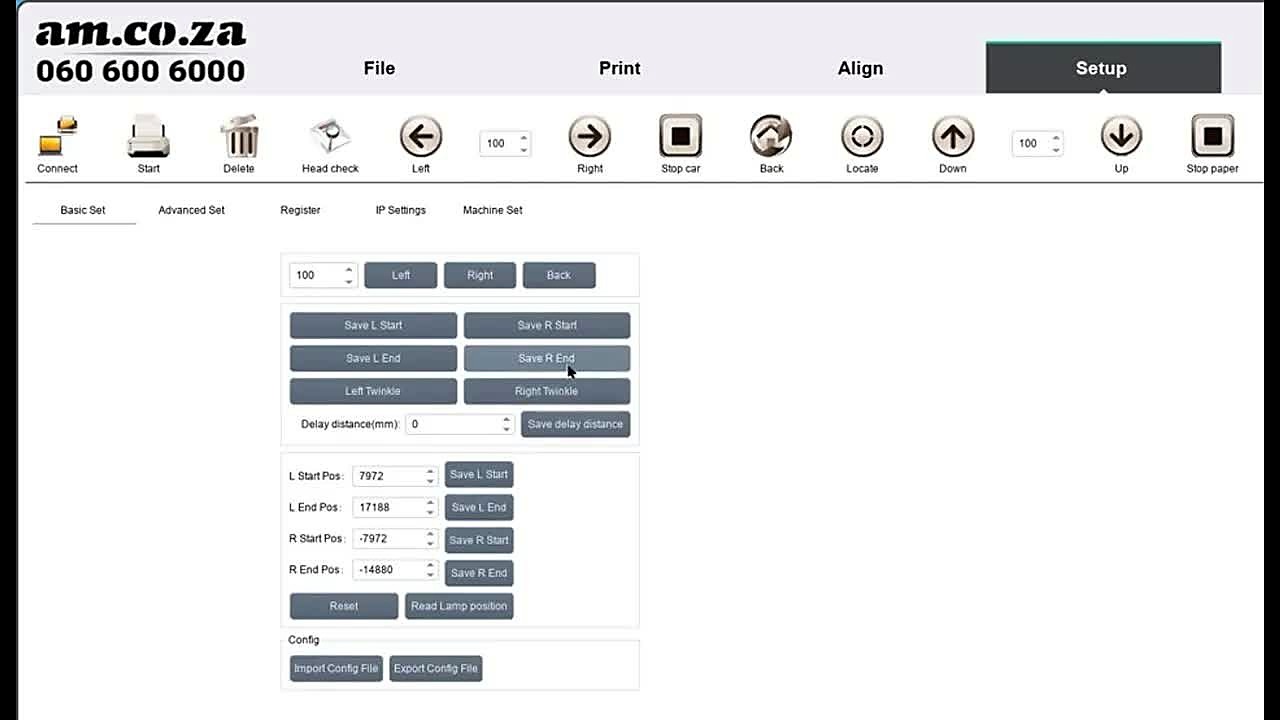The width and height of the screenshot is (1280, 720).
Task: Click the Left Twinkle button
Action: tap(373, 391)
